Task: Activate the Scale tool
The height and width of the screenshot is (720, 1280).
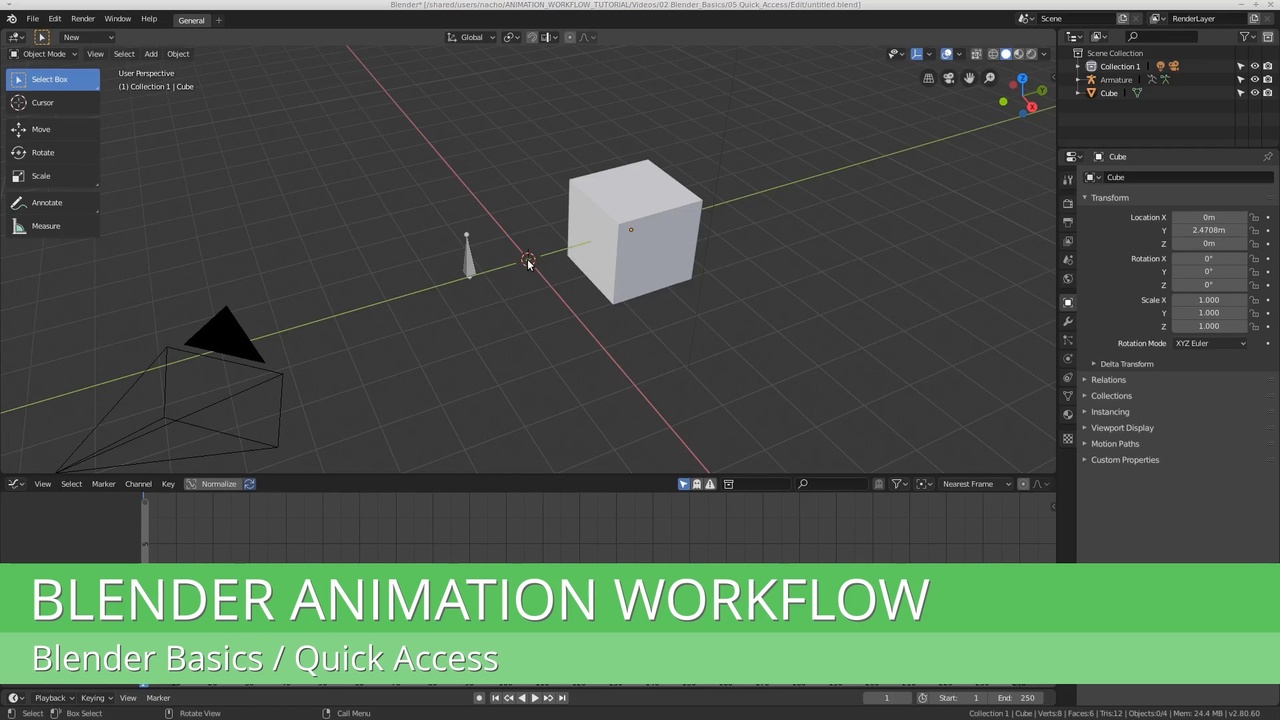Action: tap(52, 176)
